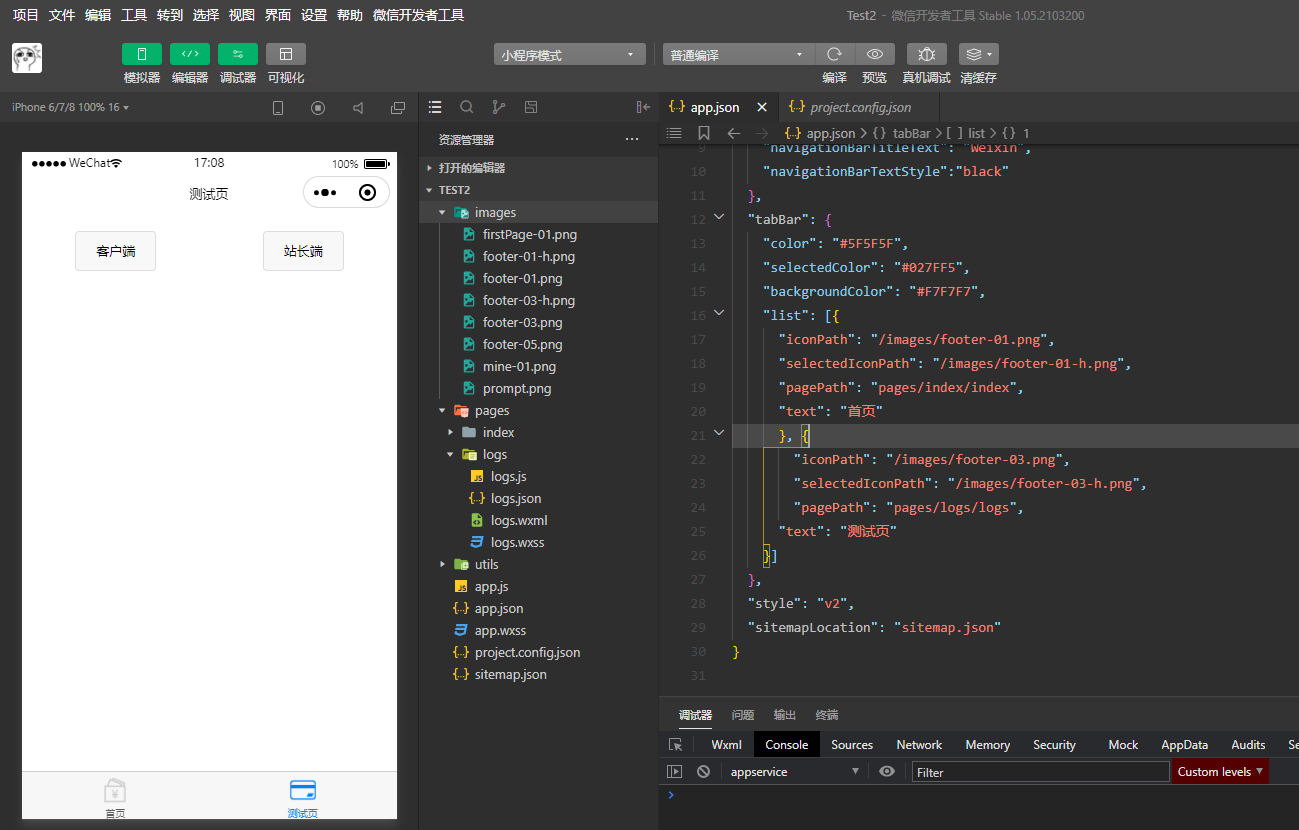The height and width of the screenshot is (830, 1299).
Task: Click the simulator record circle icon
Action: [318, 108]
